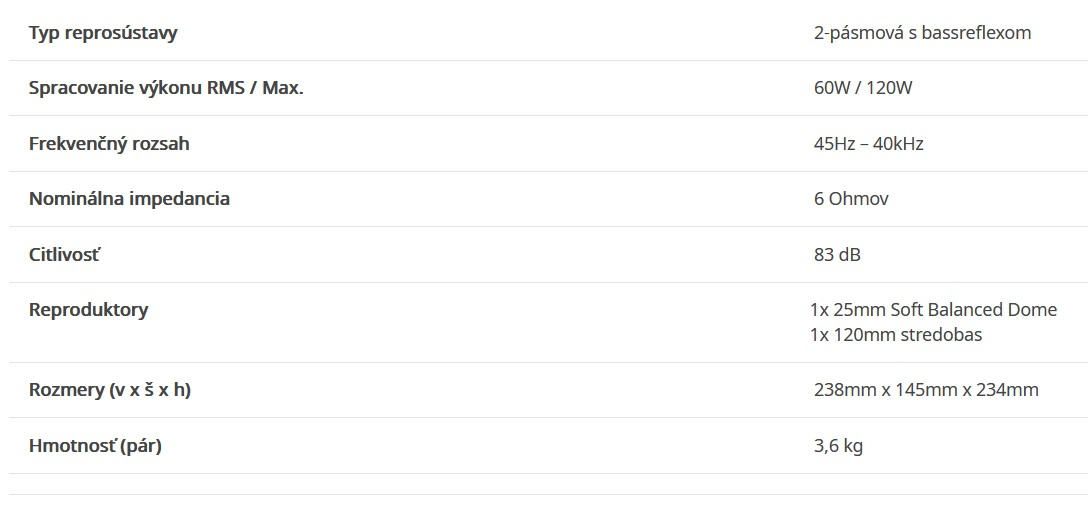Image resolution: width=1088 pixels, height=509 pixels.
Task: Select 1x 25mm Soft Balanced Dome text
Action: (933, 309)
